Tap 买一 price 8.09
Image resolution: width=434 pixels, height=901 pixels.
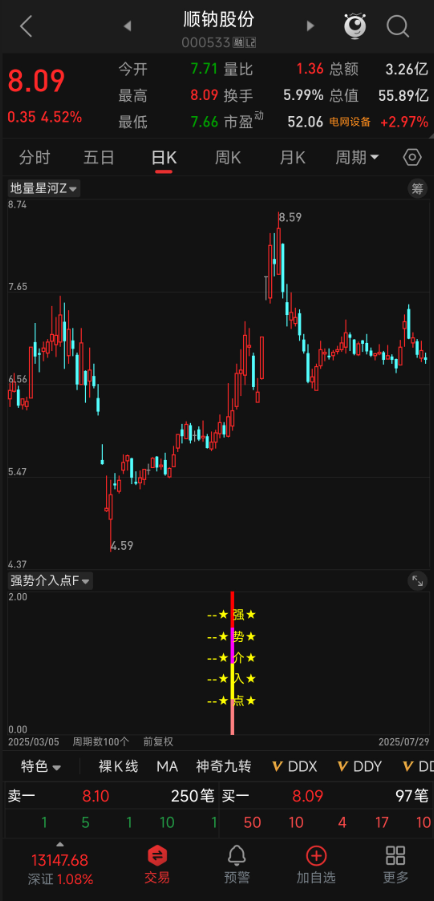308,796
